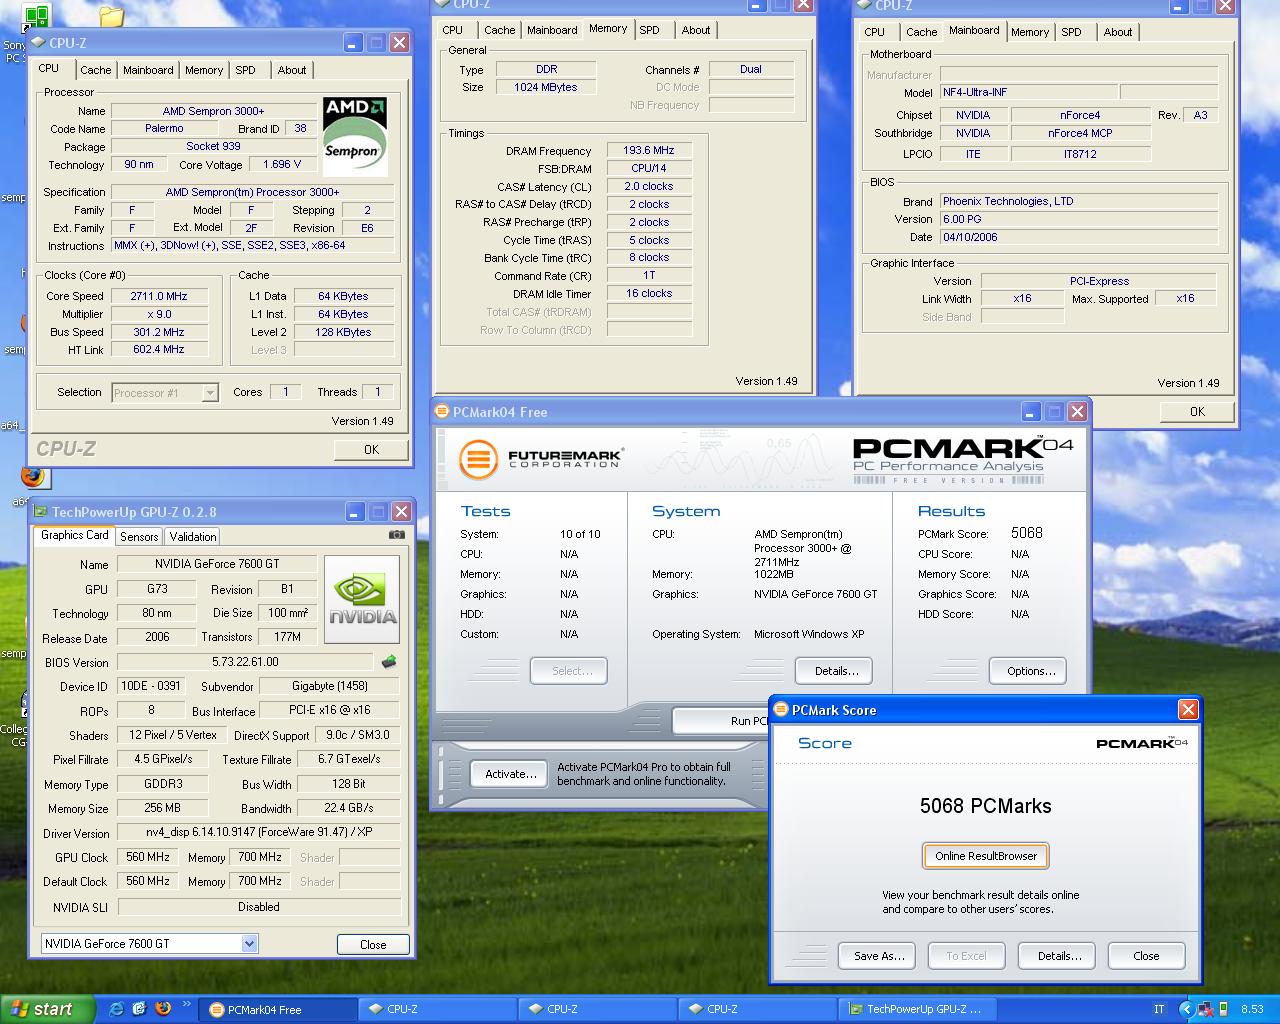Click the green phone tray icon
This screenshot has width=1280, height=1024.
[x=1223, y=1009]
